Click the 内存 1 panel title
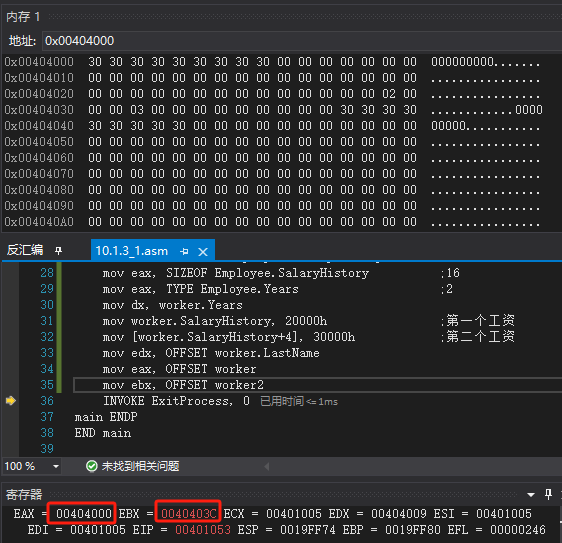Image resolution: width=562 pixels, height=543 pixels. [x=23, y=16]
